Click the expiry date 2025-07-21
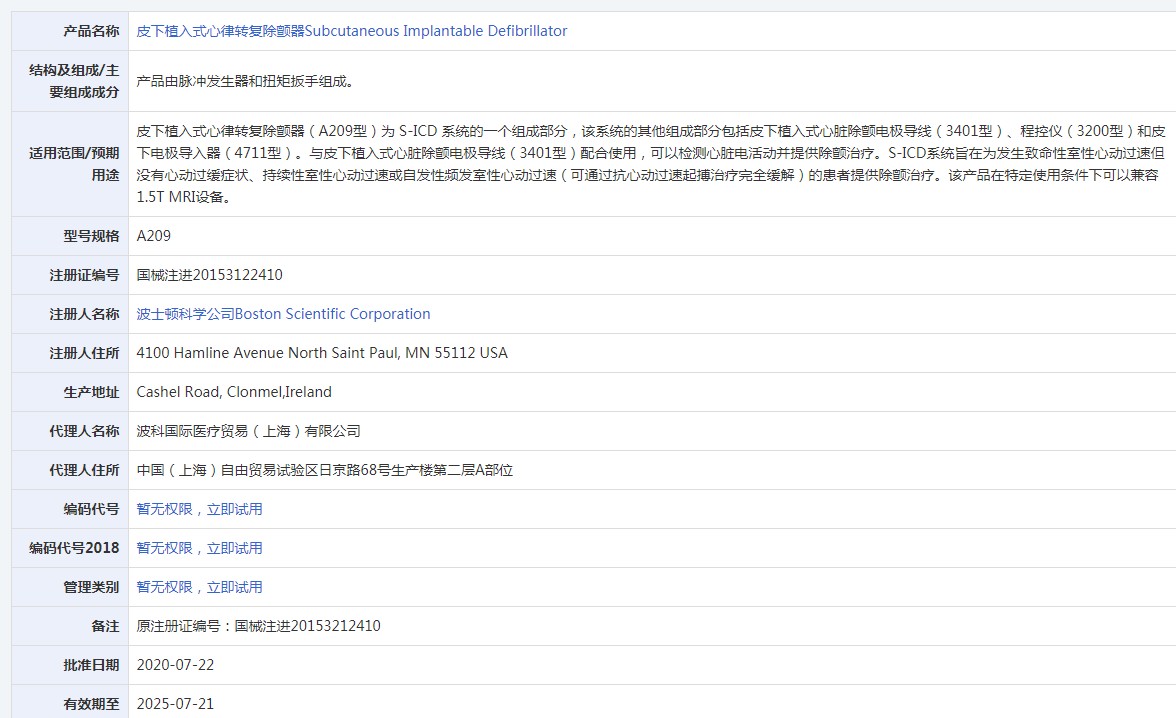Viewport: 1176px width, 718px height. pos(175,704)
